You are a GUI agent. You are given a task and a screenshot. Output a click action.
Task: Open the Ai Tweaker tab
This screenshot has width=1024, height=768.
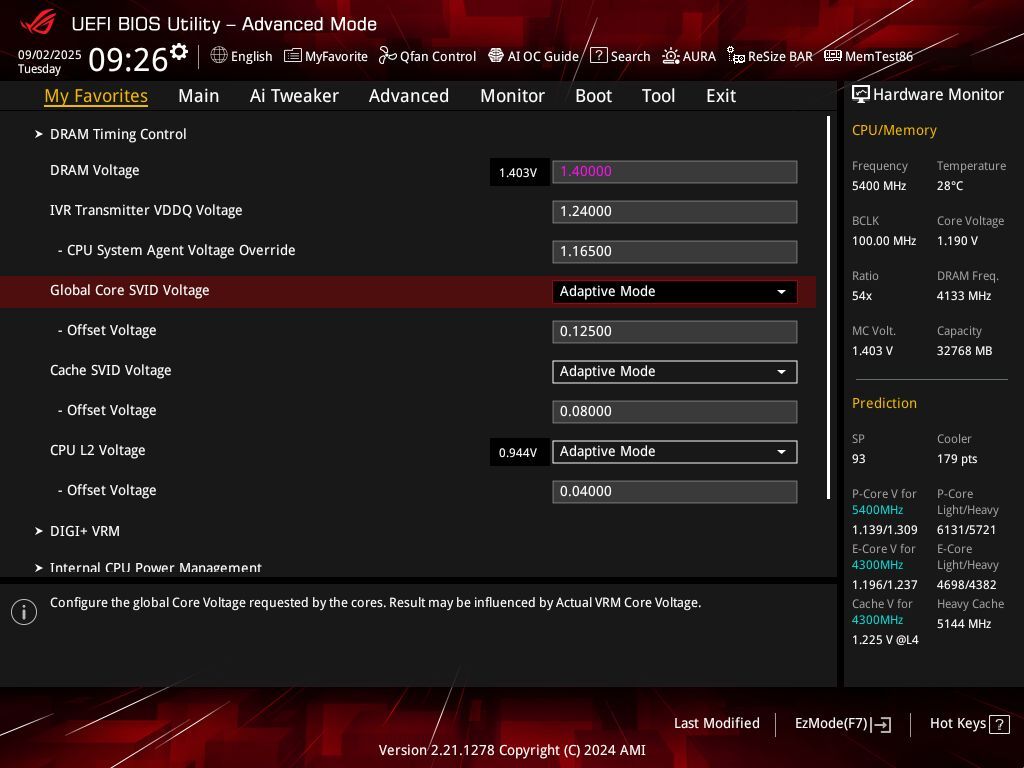(294, 96)
